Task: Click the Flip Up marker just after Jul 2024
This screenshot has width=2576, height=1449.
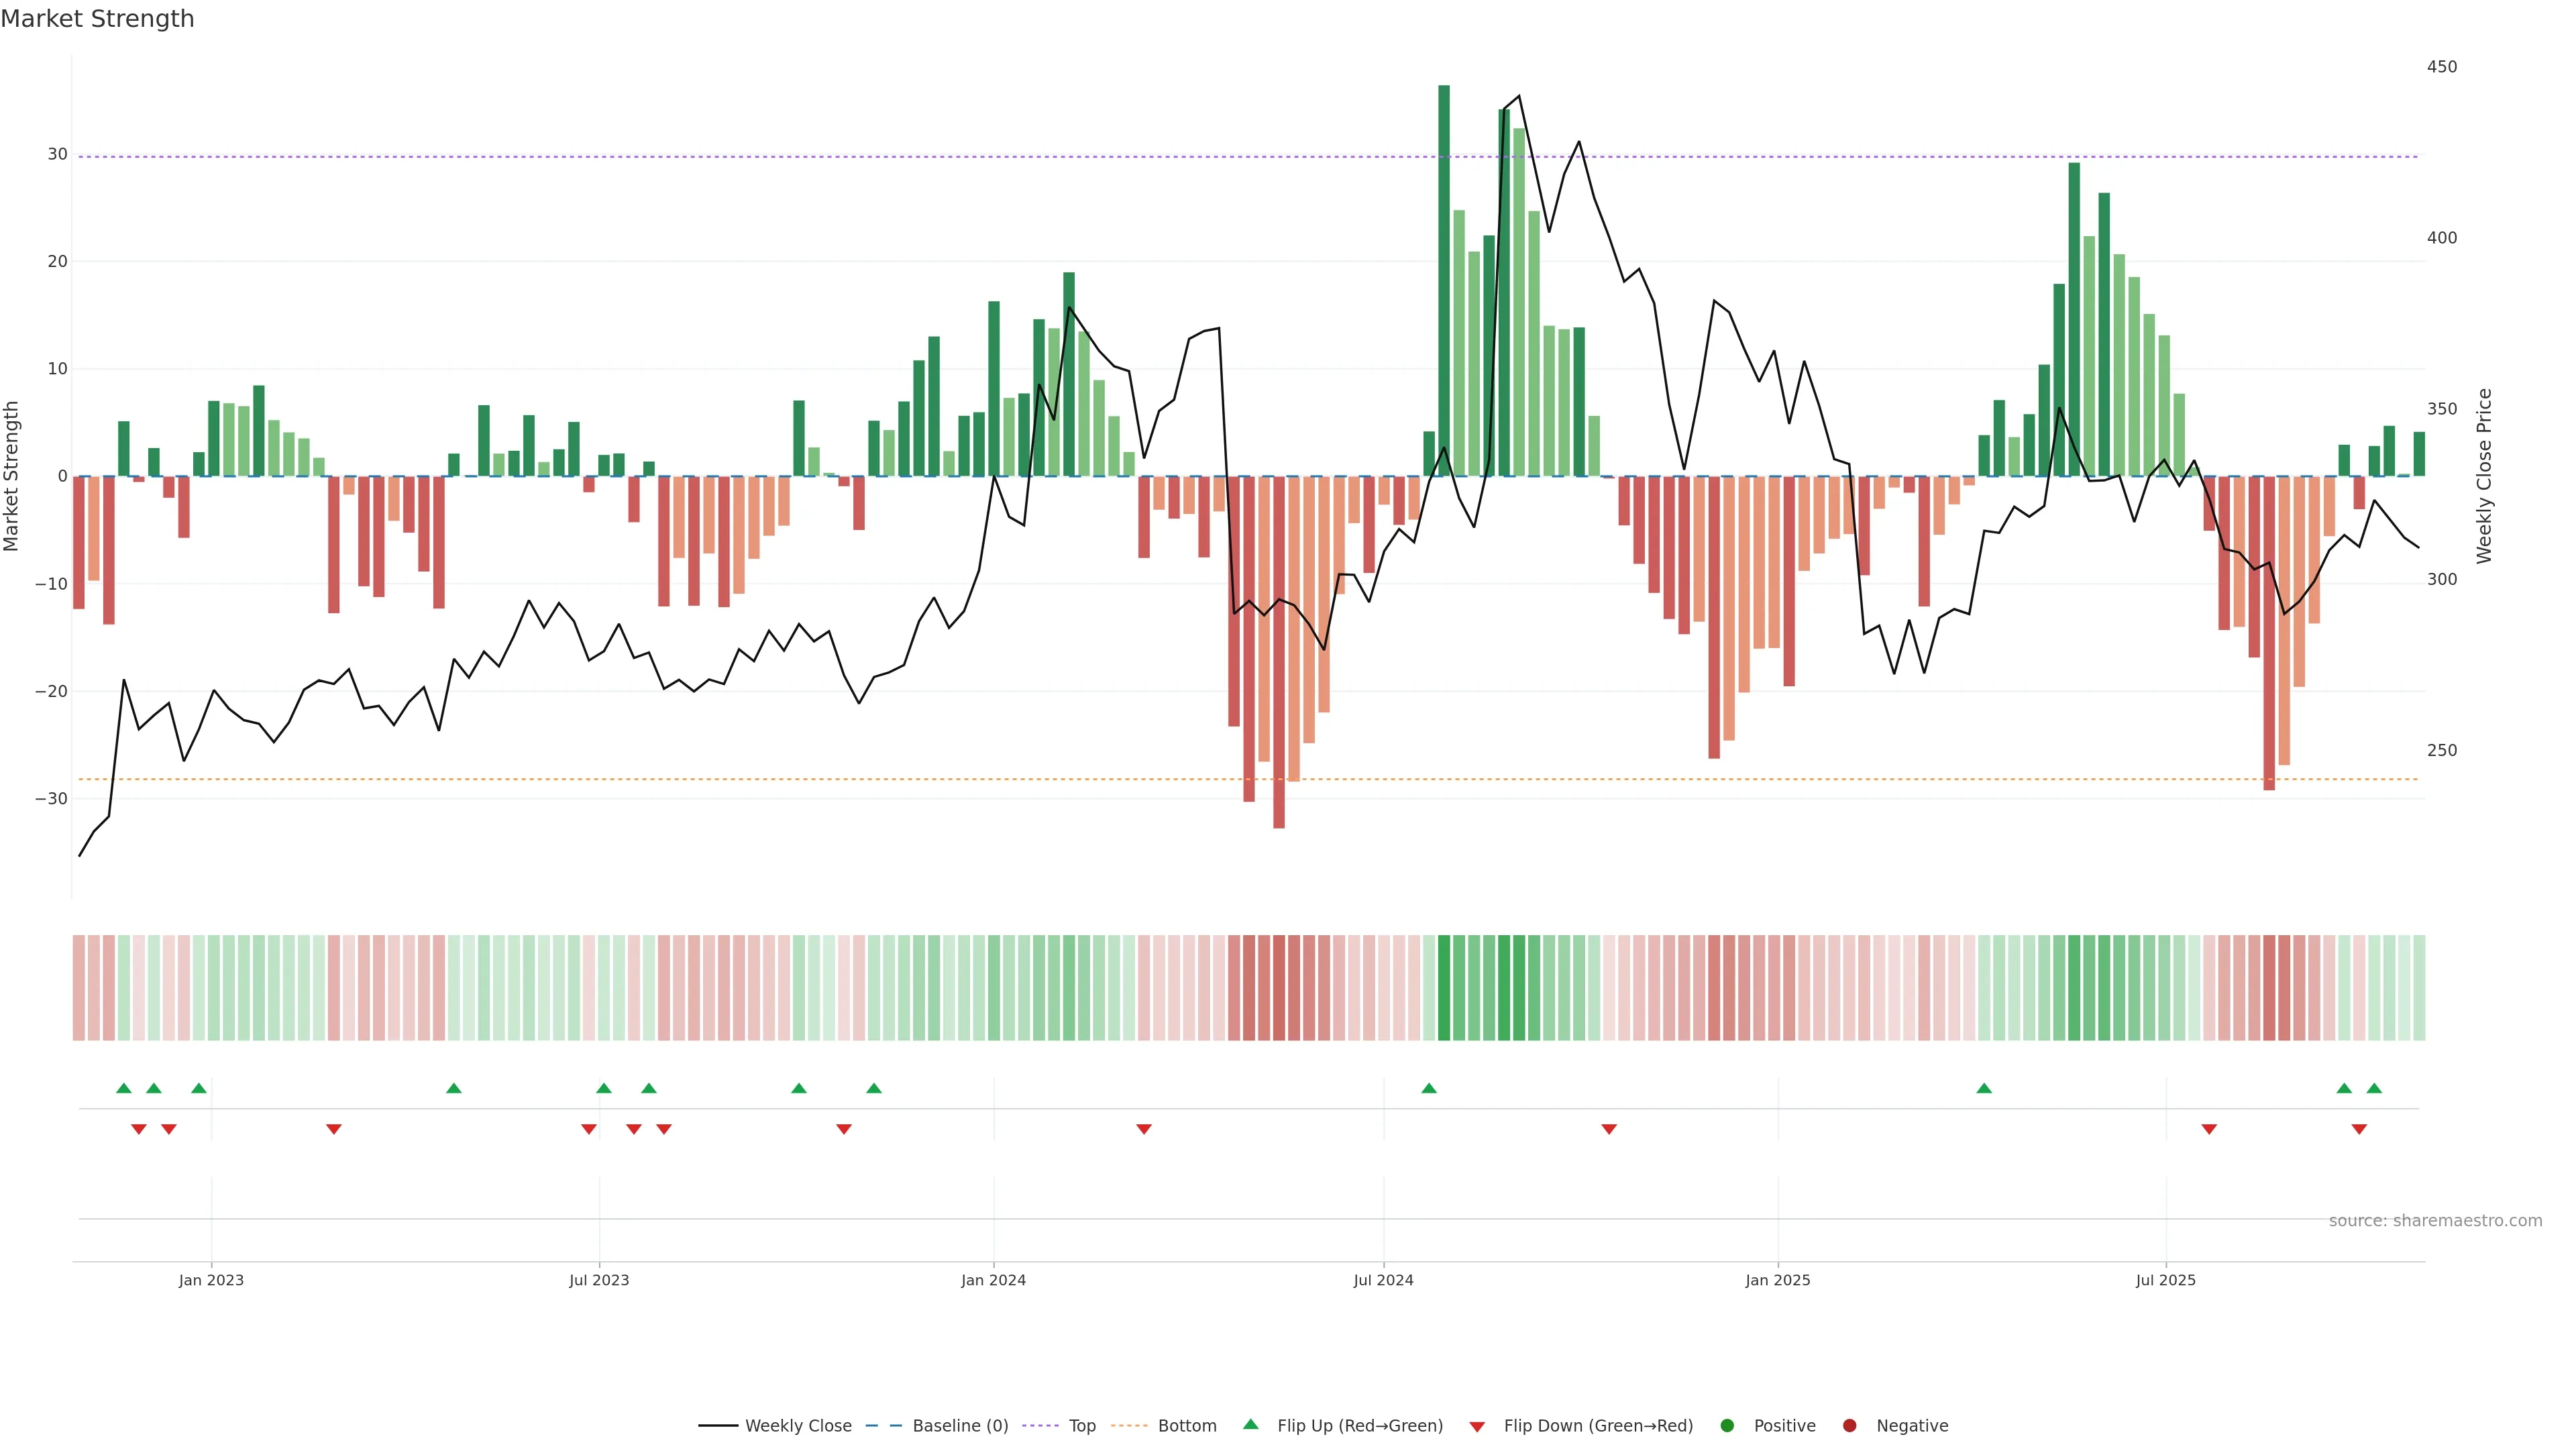Action: click(1429, 1088)
